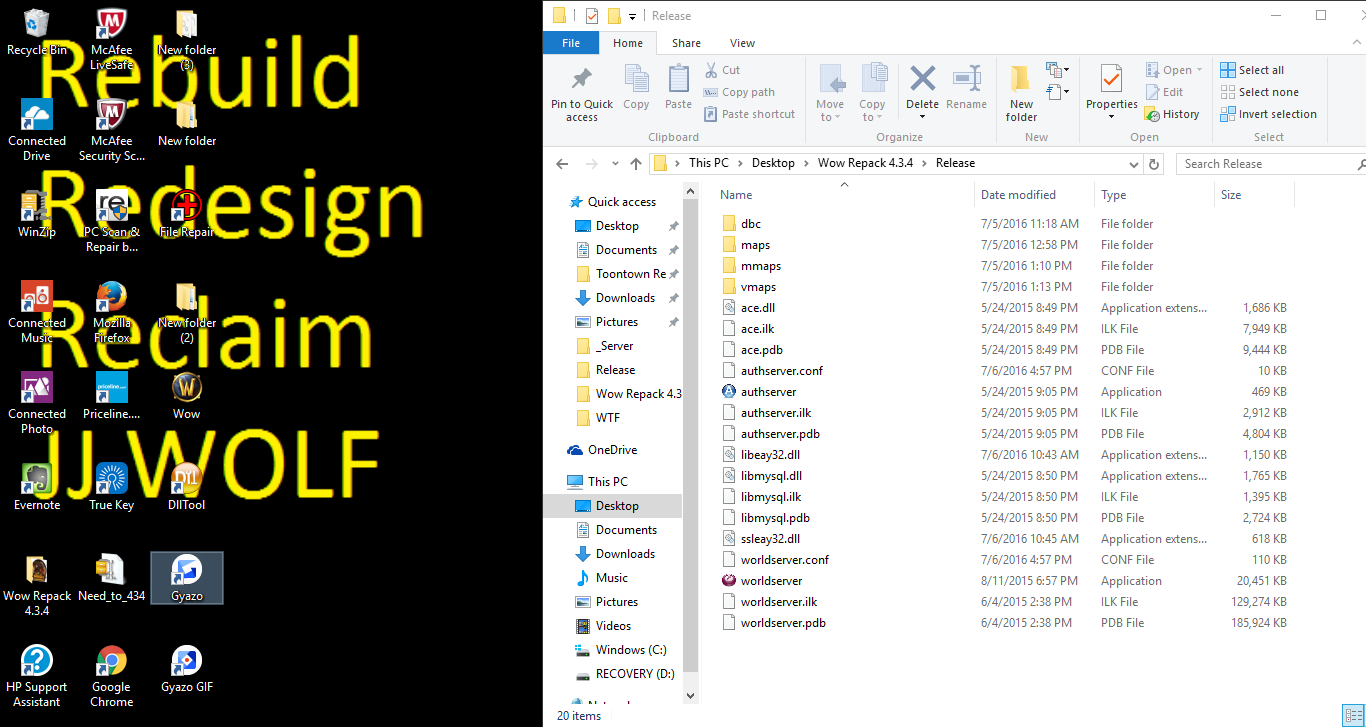Viewport: 1366px width, 727px height.
Task: Launch McAfee LiveSafe from the desktop
Action: click(x=111, y=40)
